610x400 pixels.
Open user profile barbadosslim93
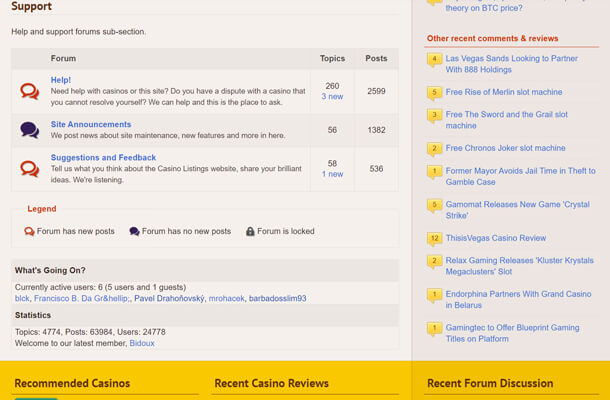(x=277, y=298)
